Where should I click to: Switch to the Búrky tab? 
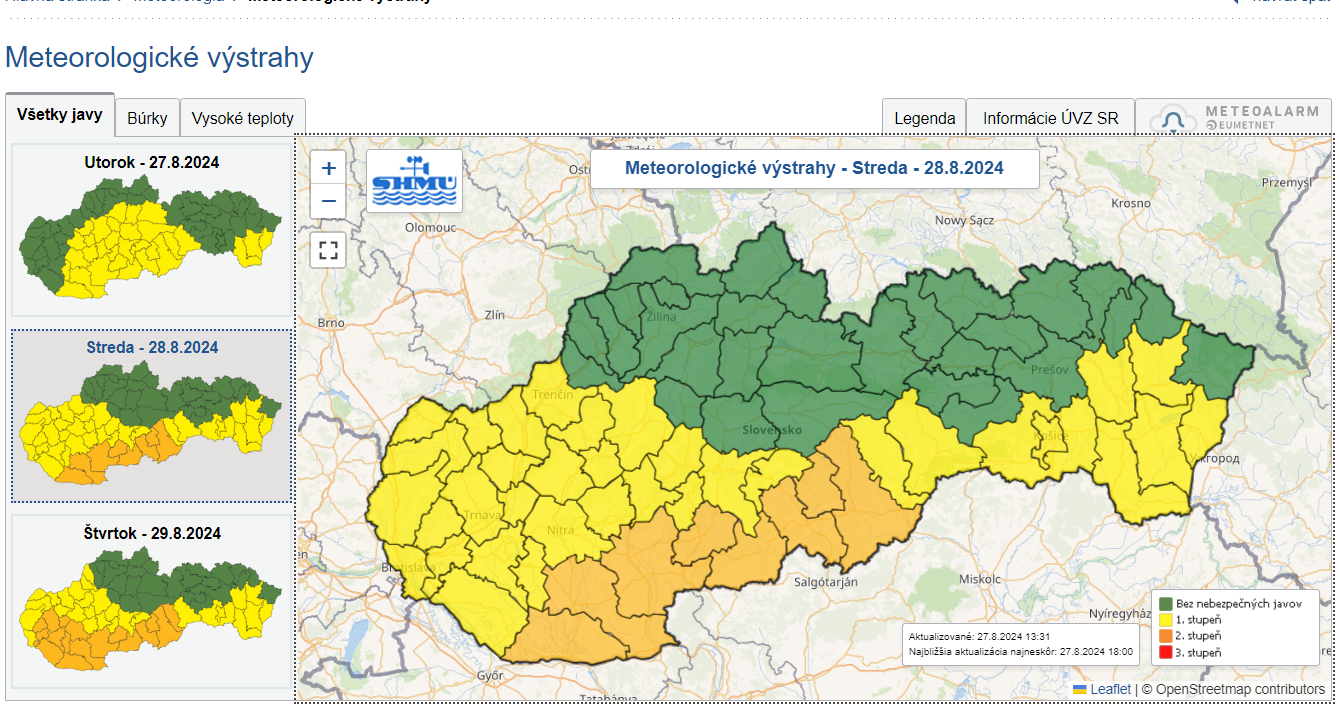pos(147,118)
